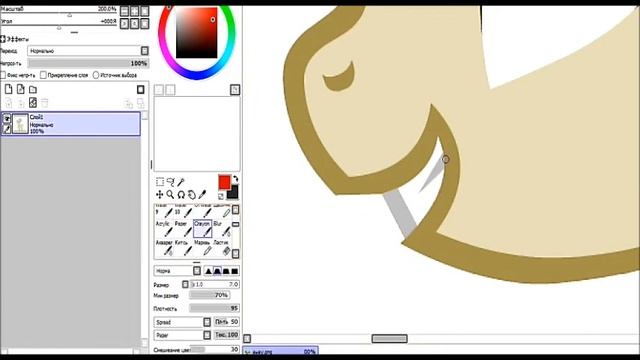The width and height of the screenshot is (640, 360).
Task: Toggle the brush size multiplier button
Action: tap(185, 284)
